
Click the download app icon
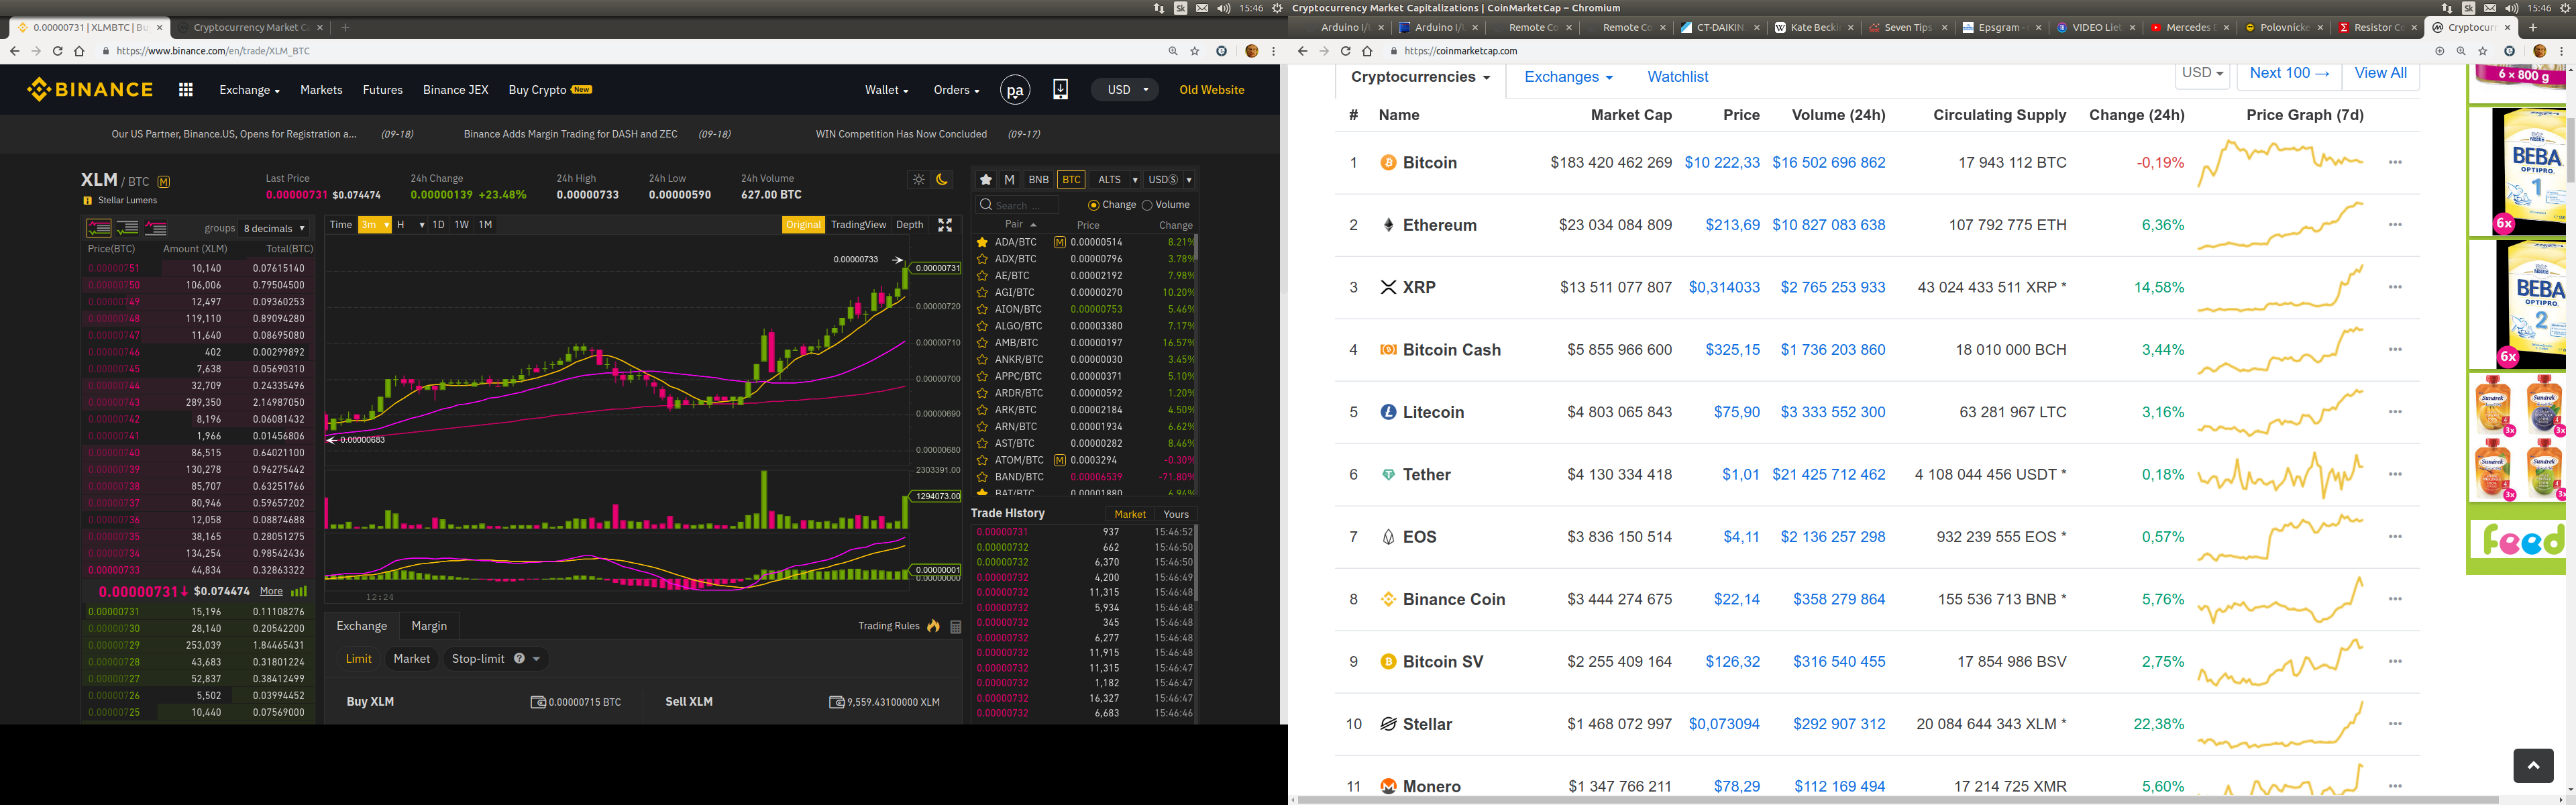[x=1060, y=90]
